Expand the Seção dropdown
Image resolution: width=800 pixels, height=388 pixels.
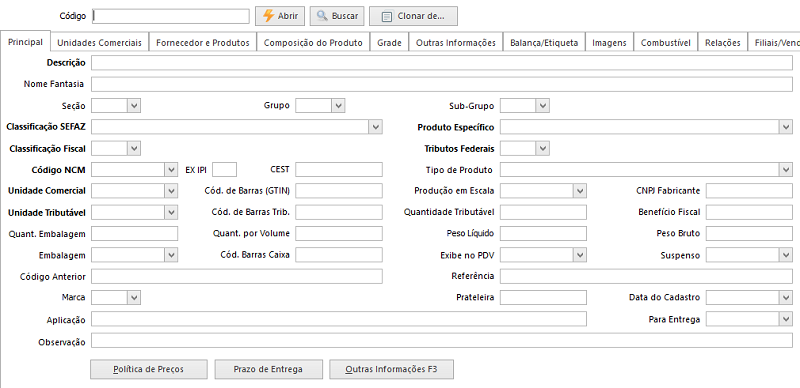pos(134,106)
